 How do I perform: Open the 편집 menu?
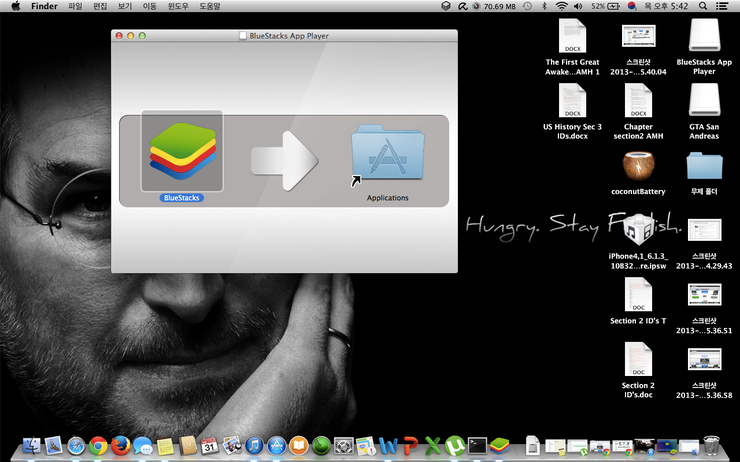tap(100, 6)
